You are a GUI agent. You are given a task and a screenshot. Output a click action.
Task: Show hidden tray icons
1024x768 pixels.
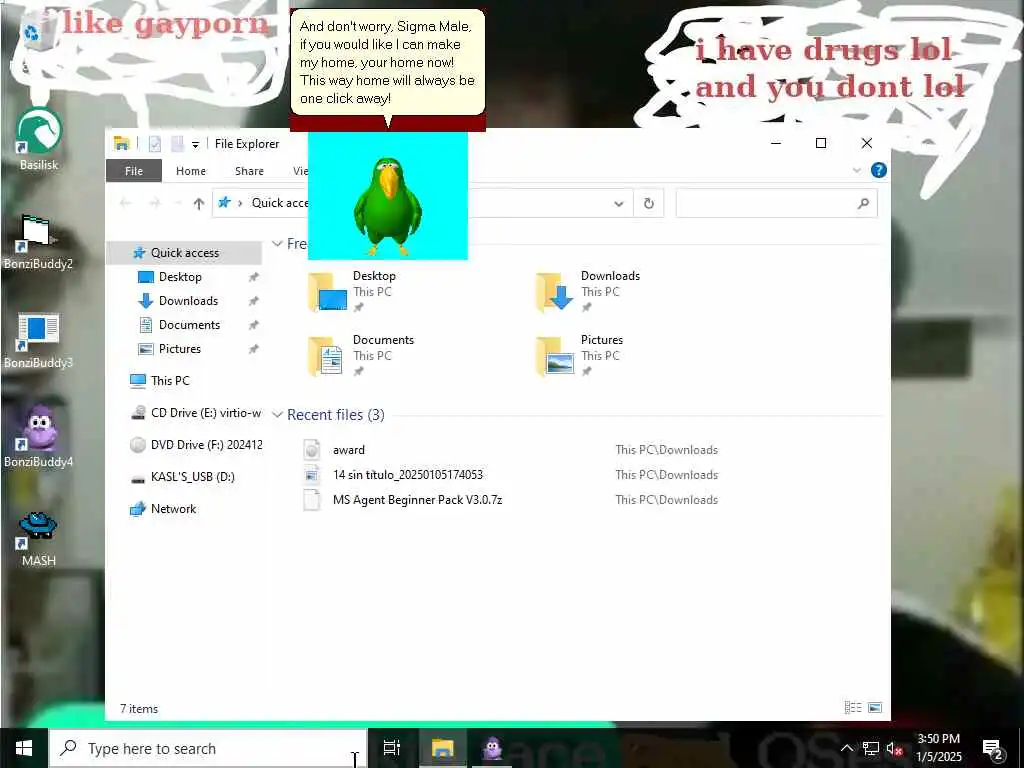846,748
